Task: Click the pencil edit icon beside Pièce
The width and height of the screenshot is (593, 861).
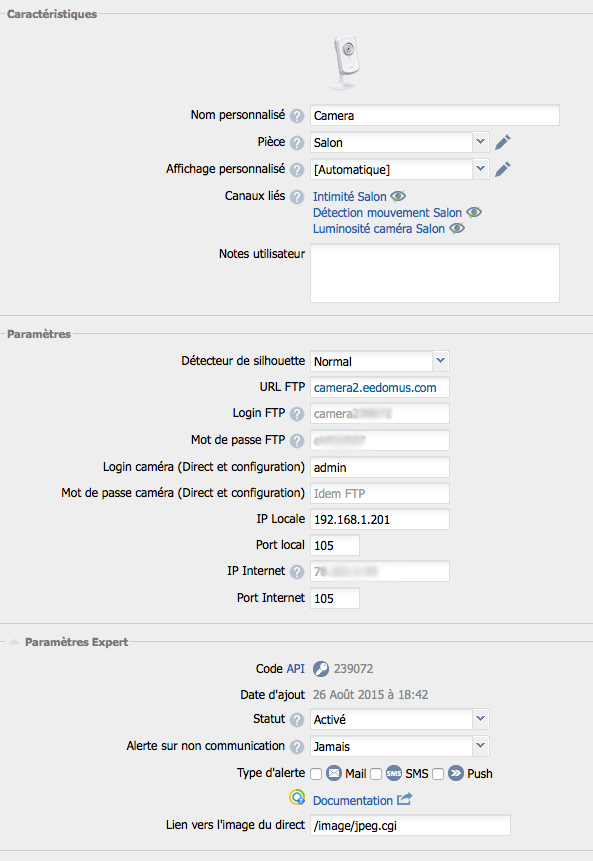Action: (x=502, y=142)
